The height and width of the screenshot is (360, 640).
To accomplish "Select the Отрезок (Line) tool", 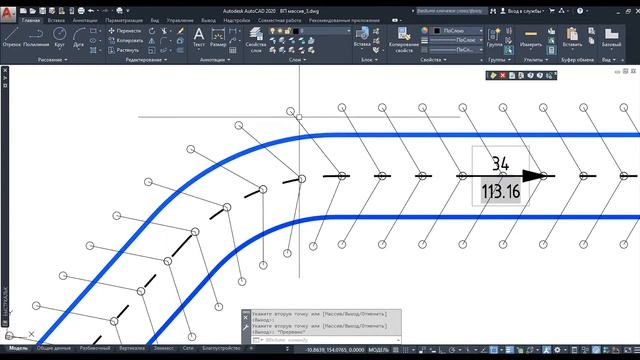I will pos(11,37).
